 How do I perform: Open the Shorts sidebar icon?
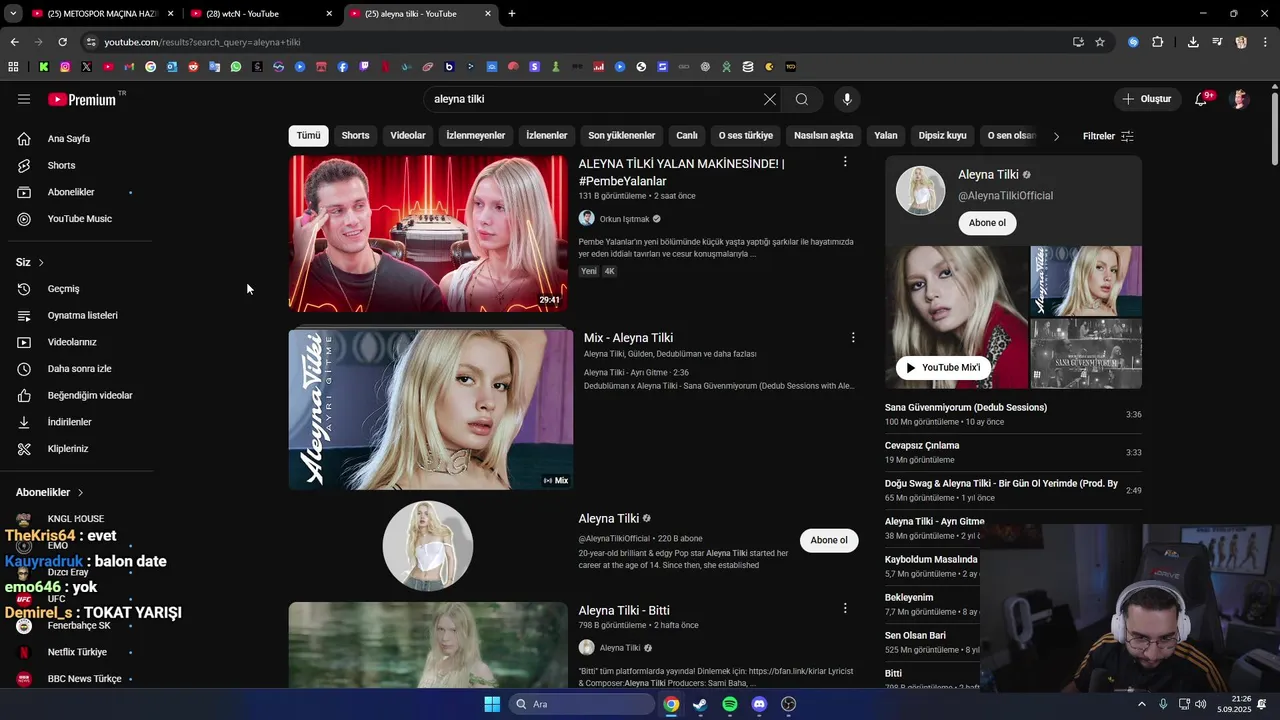pos(24,165)
